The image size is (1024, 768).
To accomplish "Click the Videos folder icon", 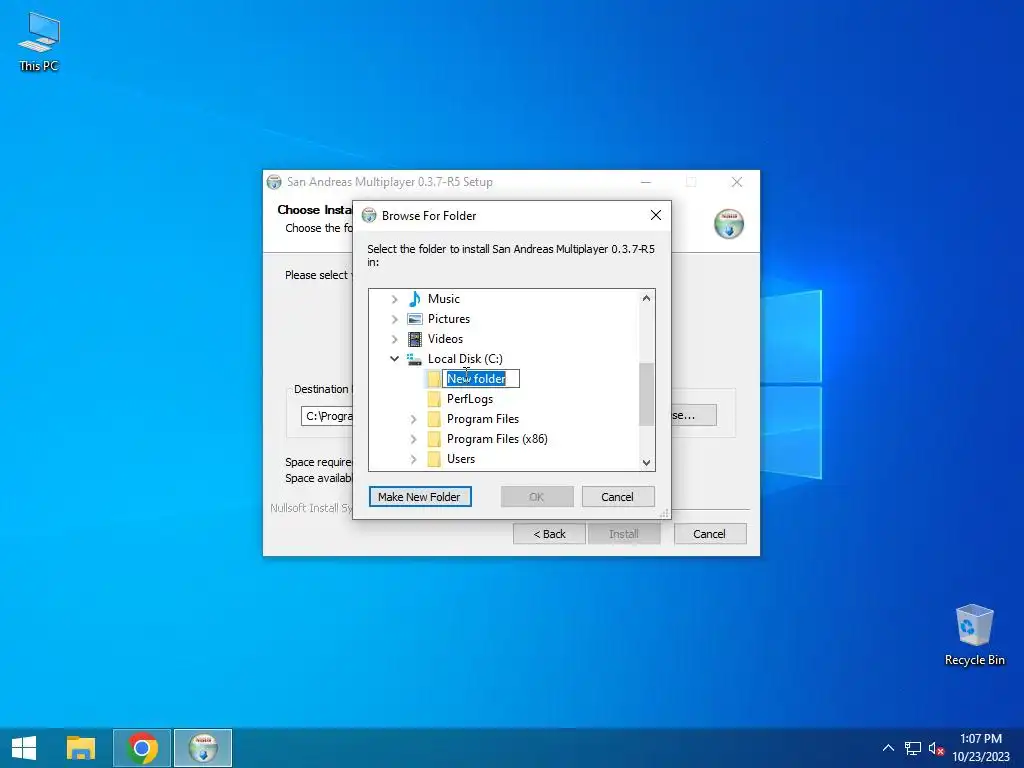I will pos(415,339).
